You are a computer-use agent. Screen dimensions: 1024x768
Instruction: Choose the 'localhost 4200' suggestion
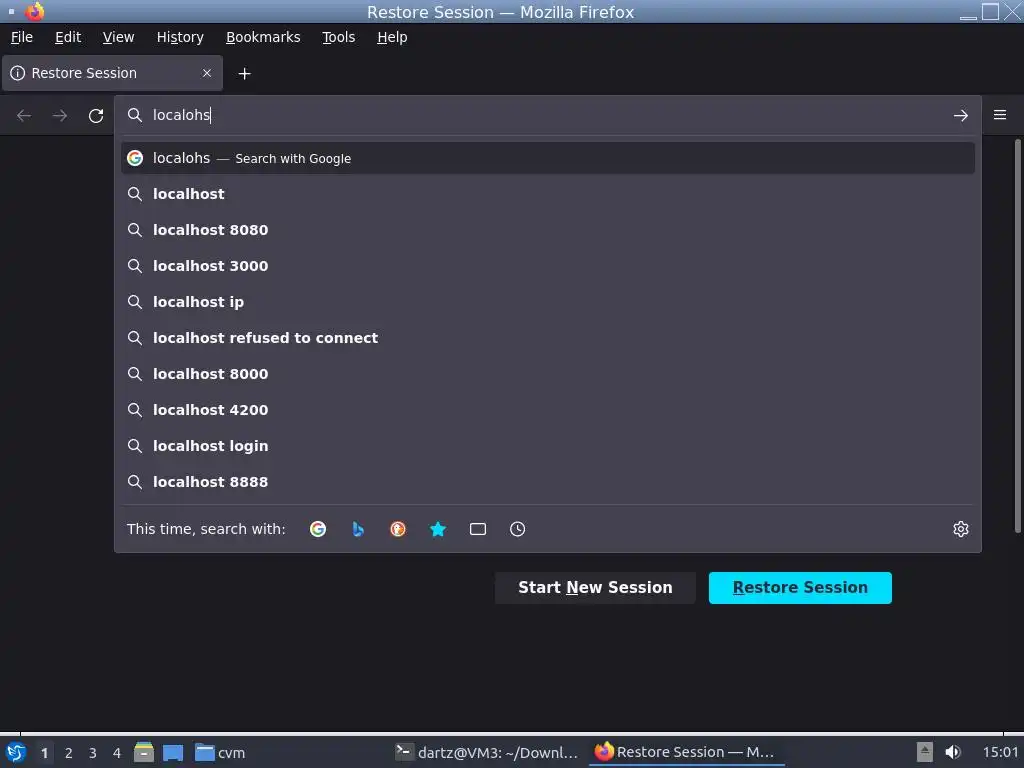click(547, 409)
